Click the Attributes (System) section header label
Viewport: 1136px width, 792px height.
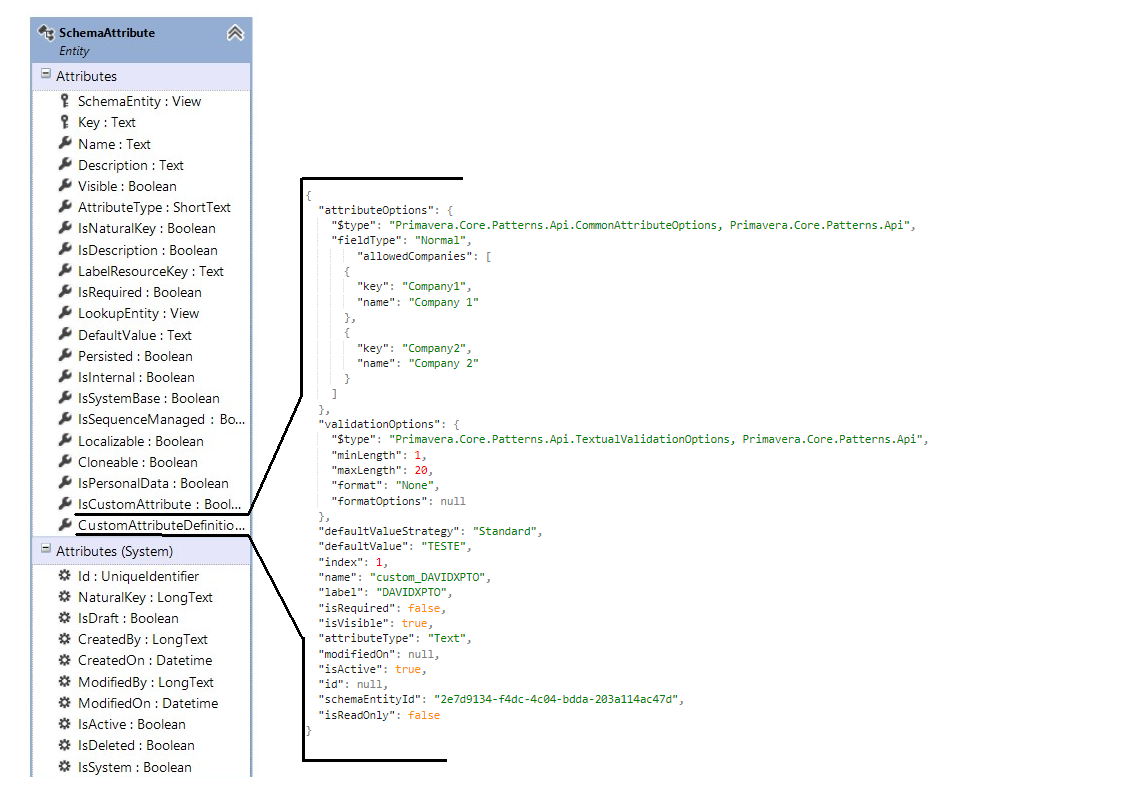tap(114, 551)
